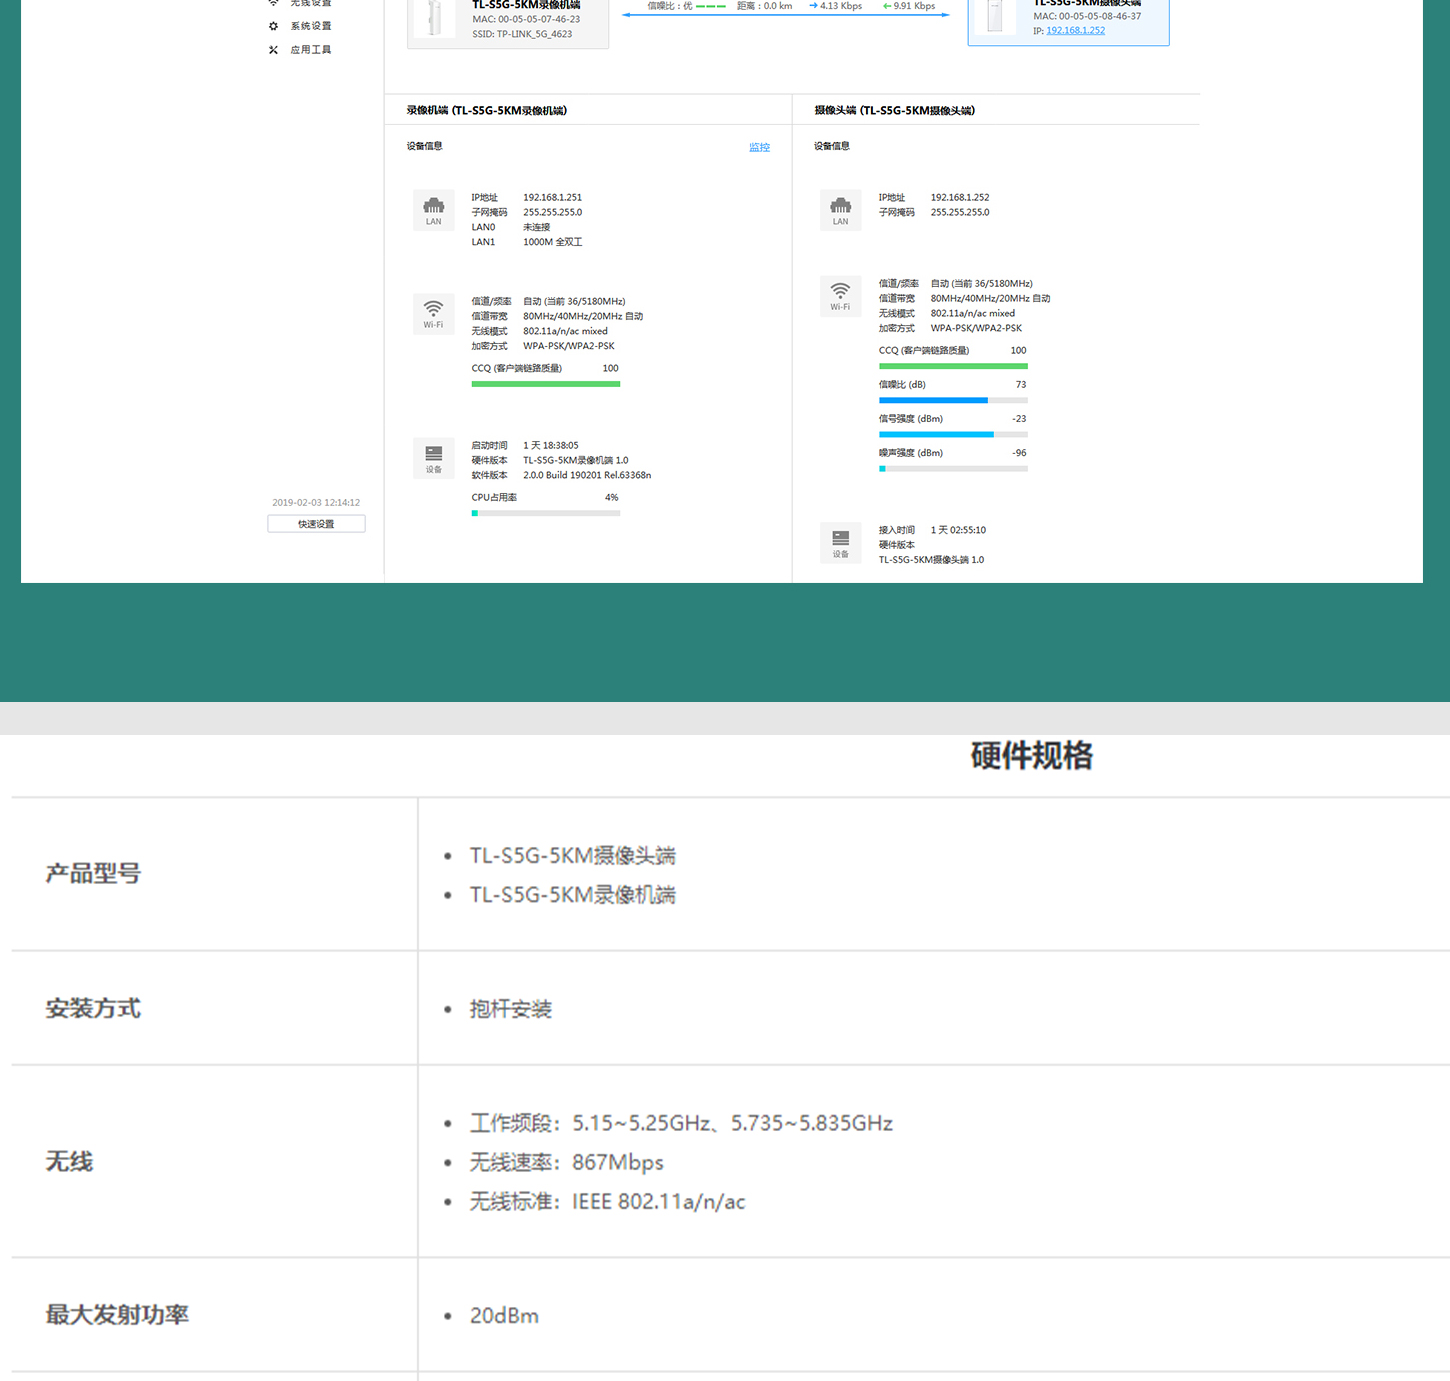Click the TL-S5G-5KM录像机端 spec list item
The height and width of the screenshot is (1381, 1450).
[573, 895]
